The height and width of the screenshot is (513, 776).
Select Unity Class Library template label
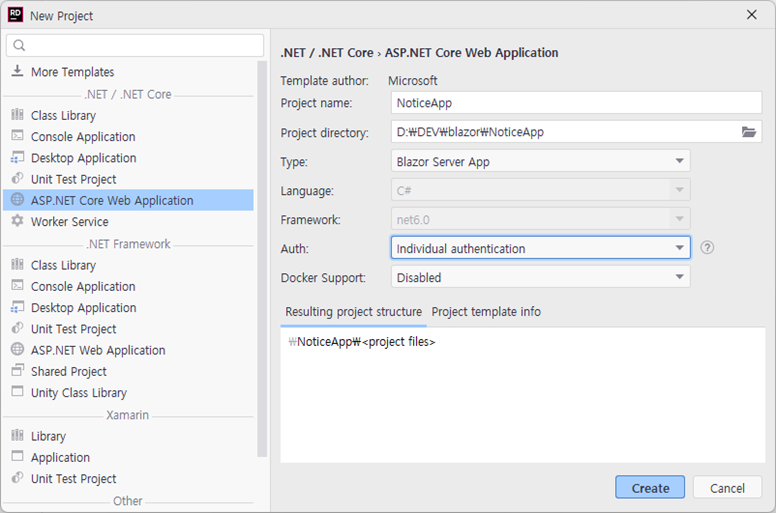point(79,393)
